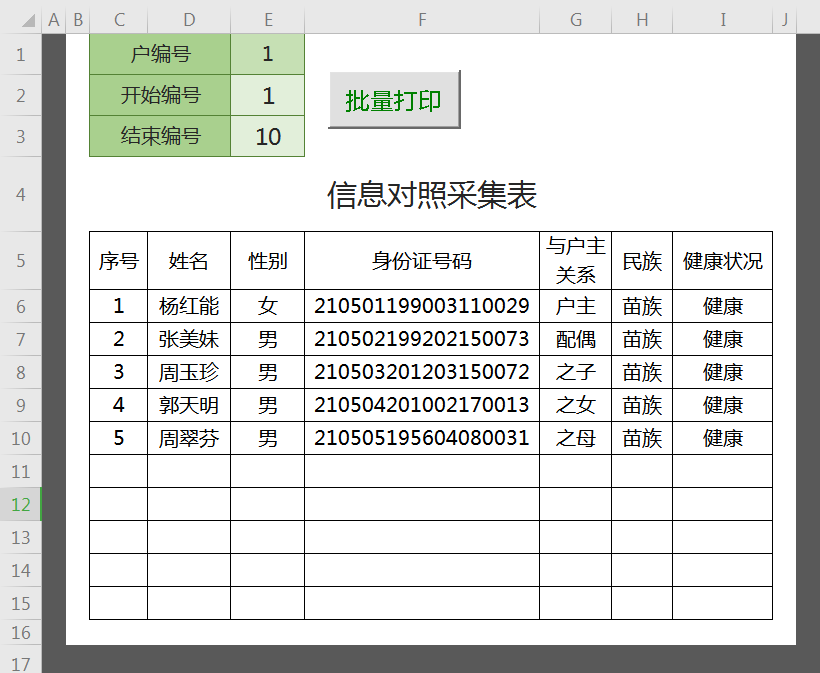Click the 结束编号 label cell
The image size is (820, 673).
[x=160, y=136]
